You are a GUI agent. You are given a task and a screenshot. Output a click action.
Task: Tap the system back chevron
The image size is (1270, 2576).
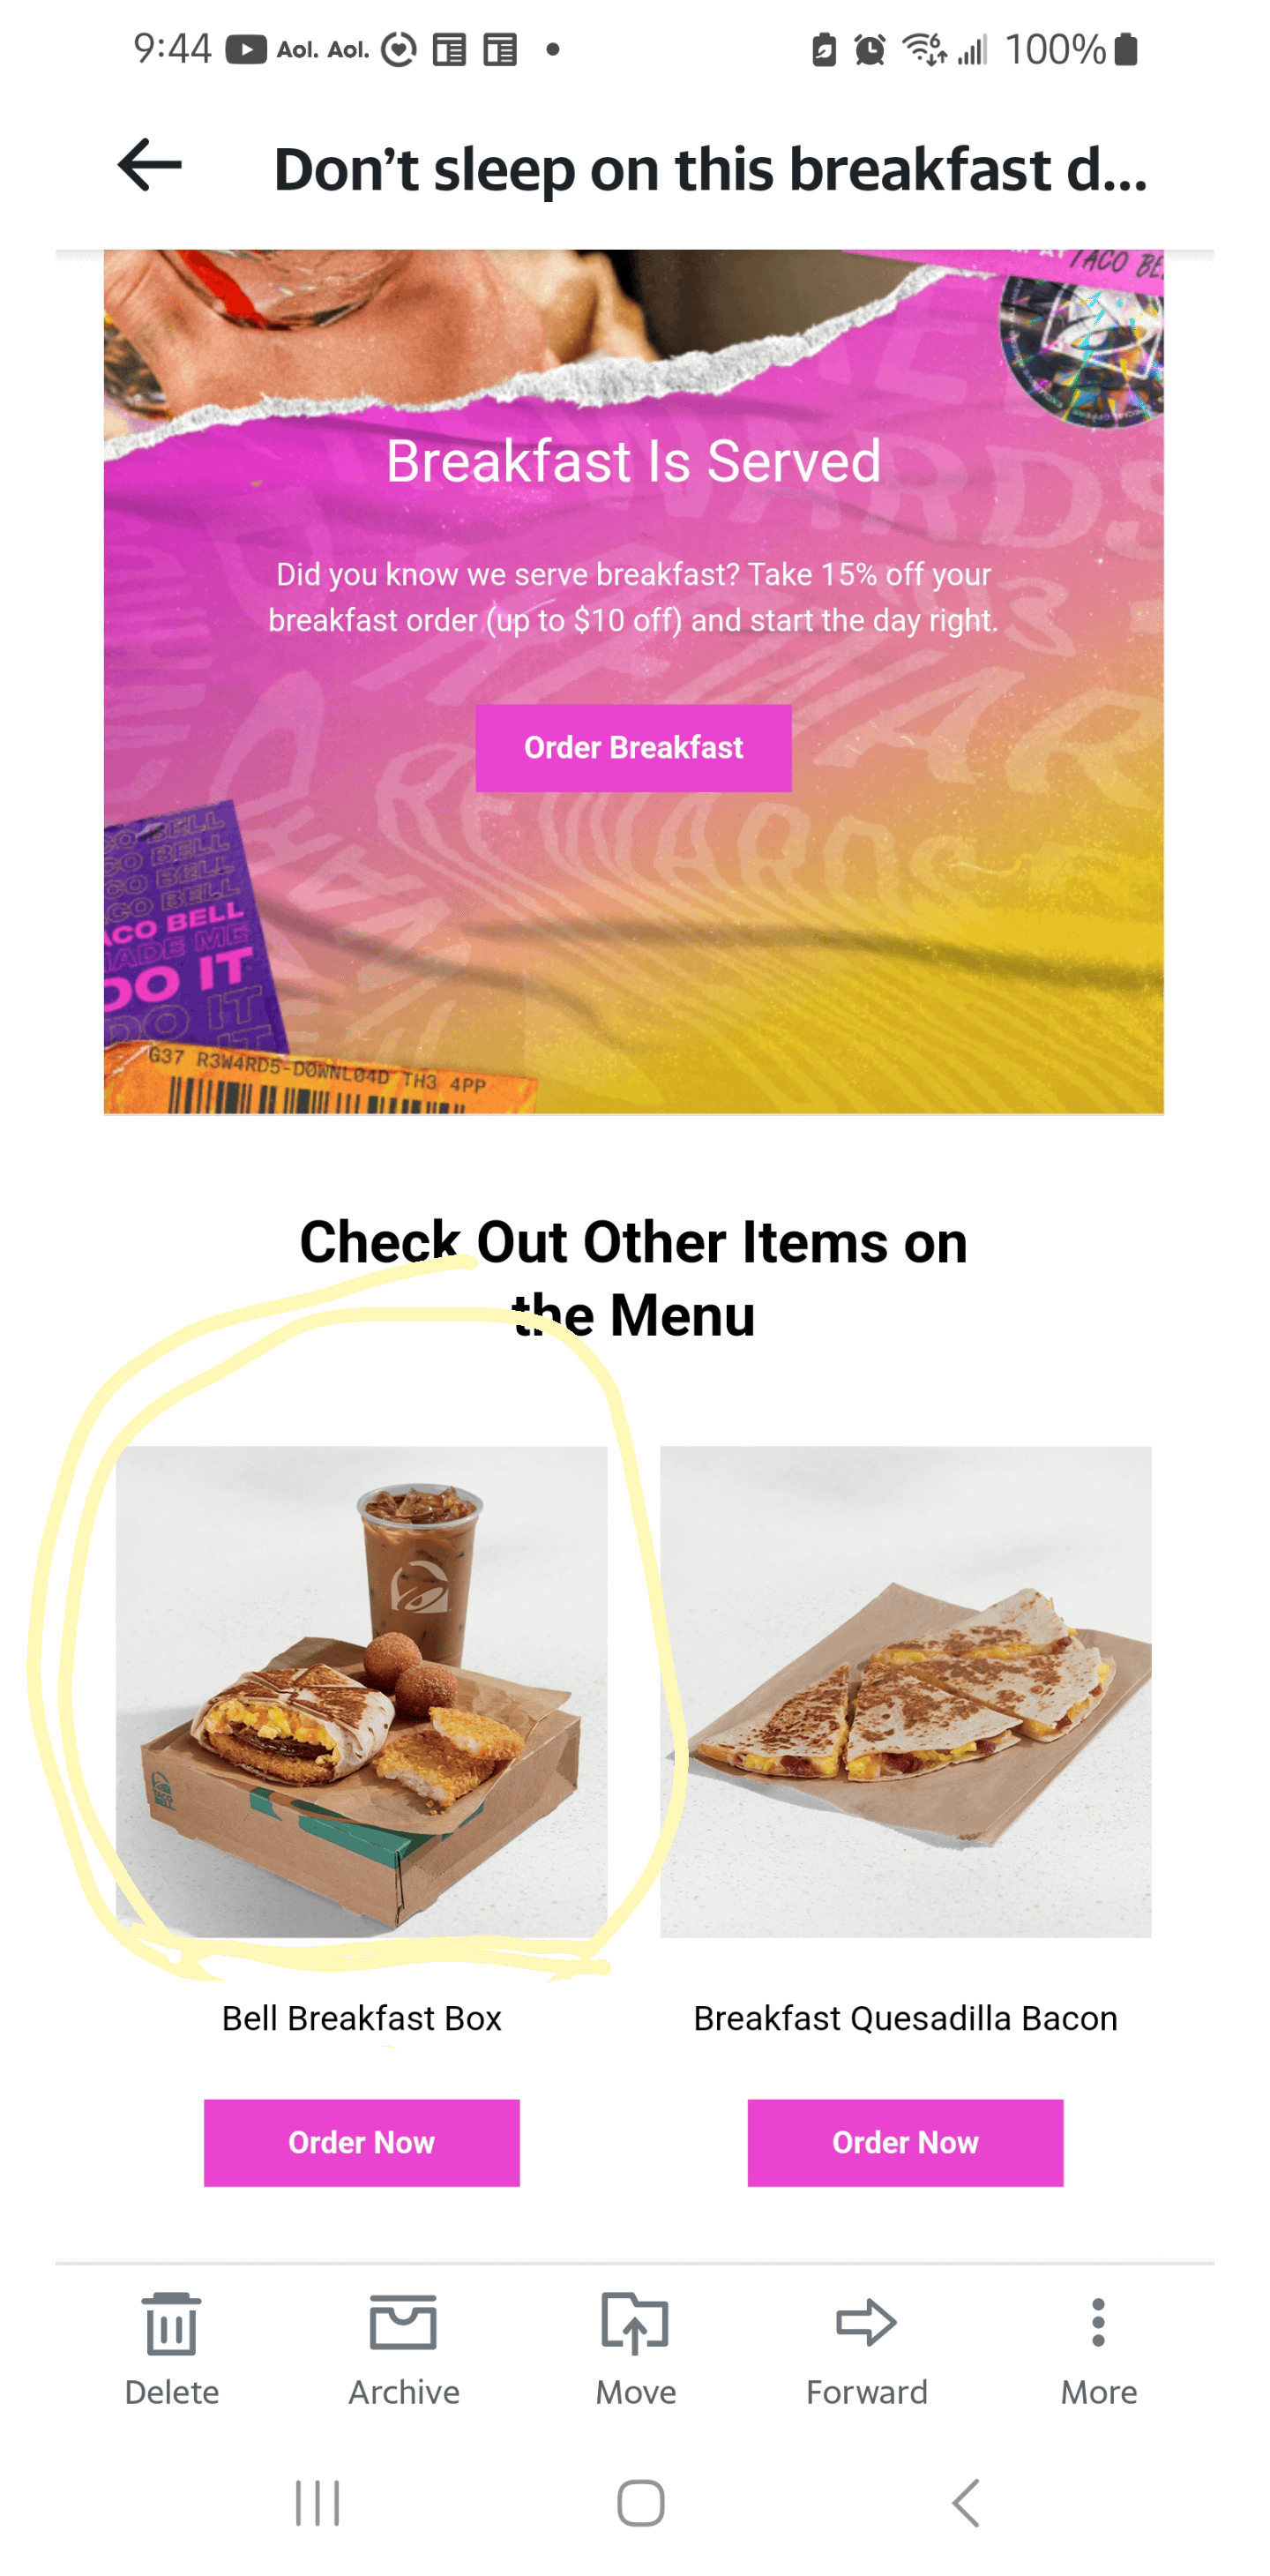[966, 2503]
